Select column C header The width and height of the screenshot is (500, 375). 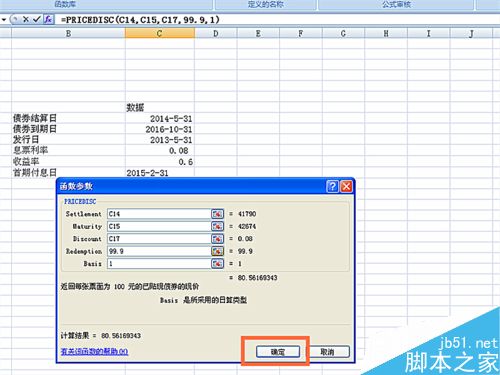pos(160,33)
